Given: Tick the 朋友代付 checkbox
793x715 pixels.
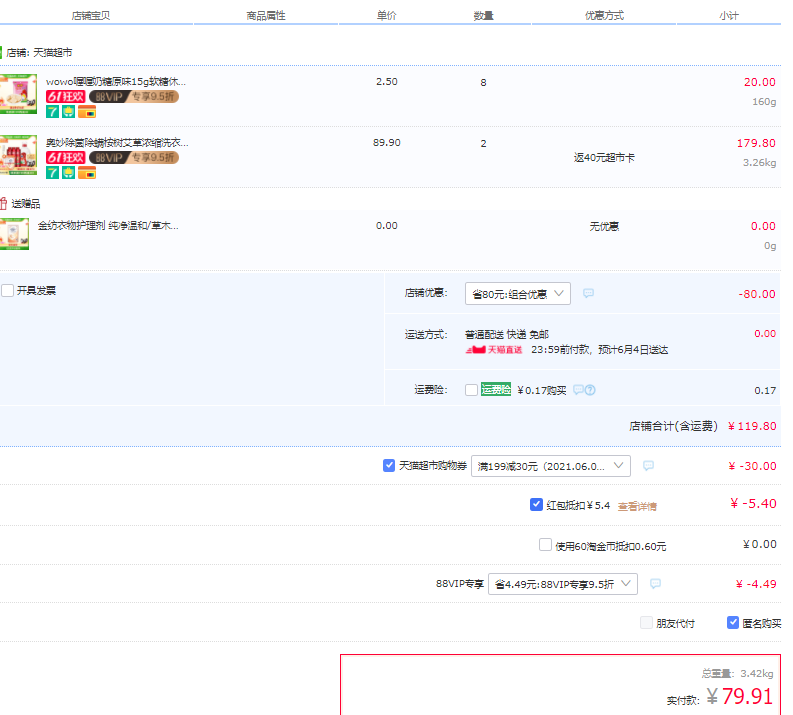Looking at the screenshot, I should (x=646, y=622).
